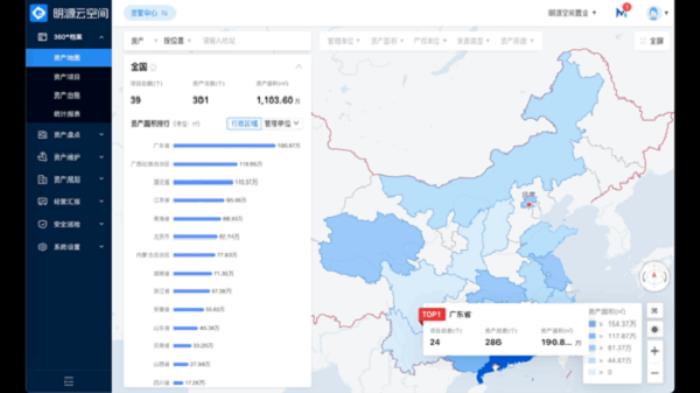Collapse the 360°档案 sidebar group

click(x=101, y=37)
